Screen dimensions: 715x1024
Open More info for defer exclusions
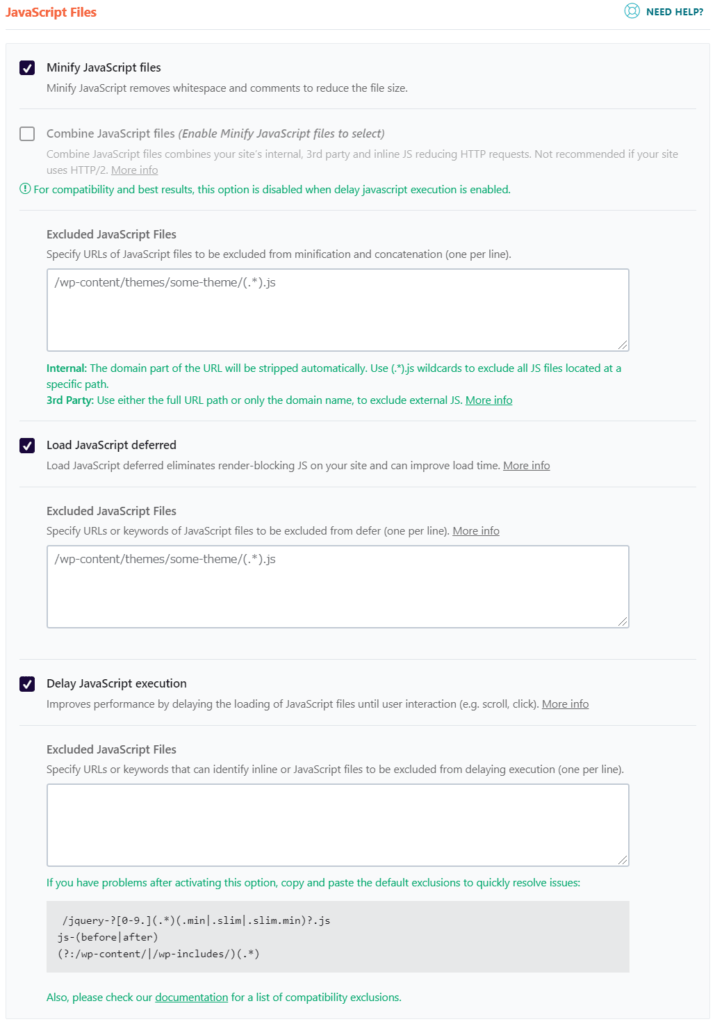click(475, 530)
